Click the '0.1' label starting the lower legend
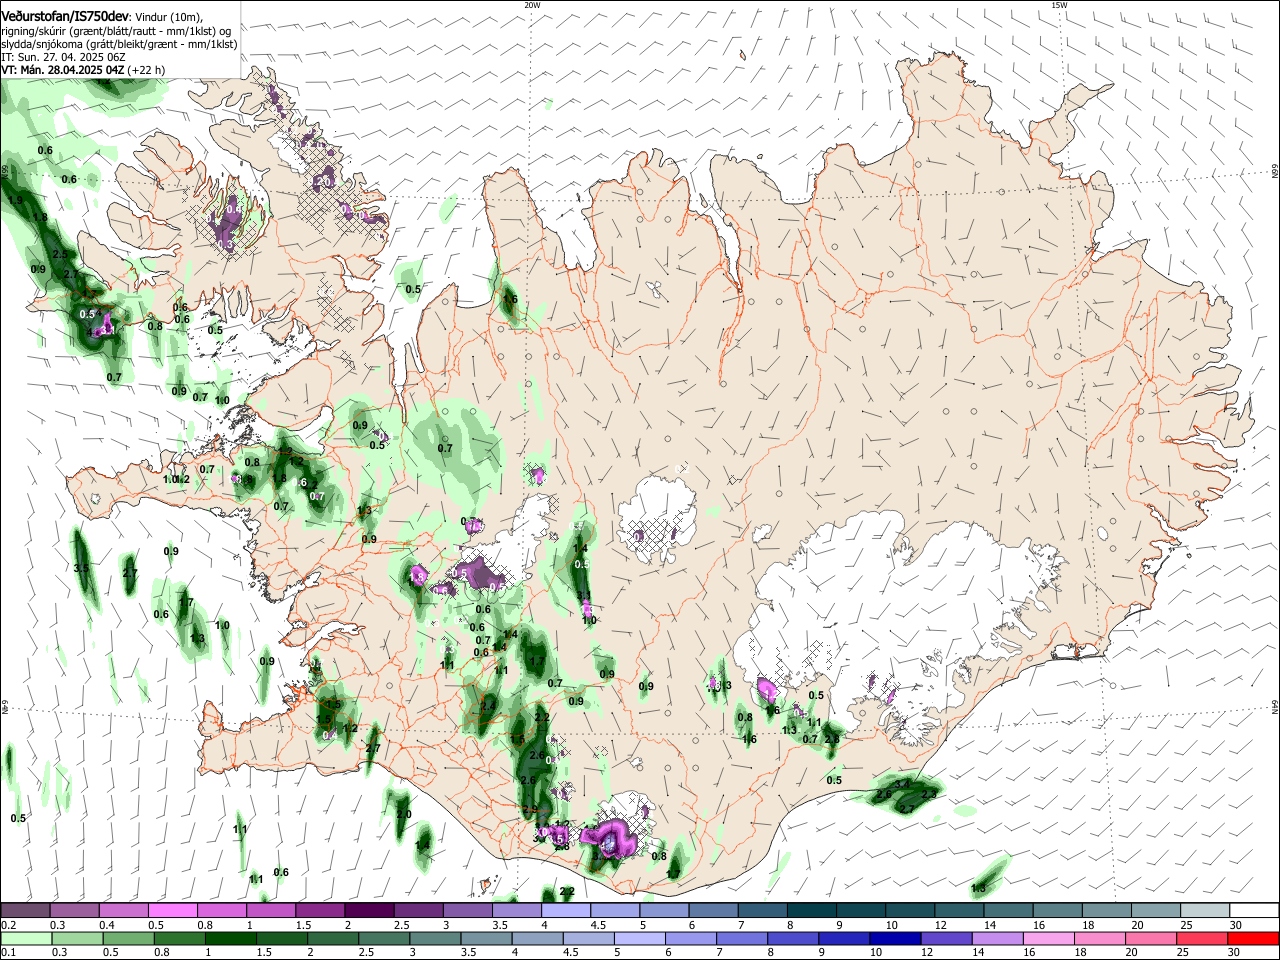 (x=8, y=953)
